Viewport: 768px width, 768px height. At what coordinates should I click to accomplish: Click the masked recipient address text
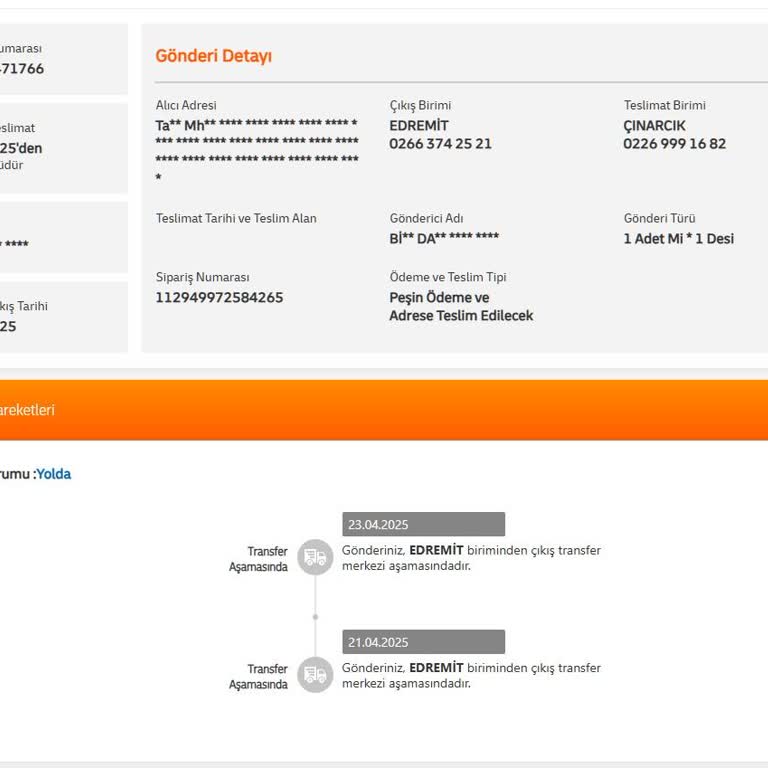[257, 150]
